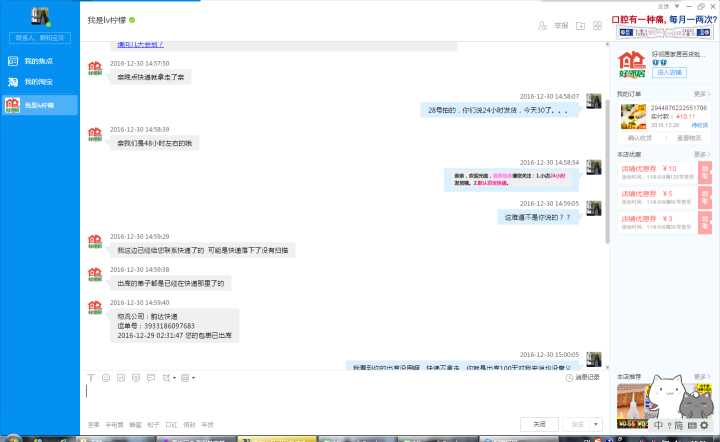This screenshot has height=442, width=720.
Task: Select the 我是lv柠檬 conversation in sidebar
Action: 40,105
